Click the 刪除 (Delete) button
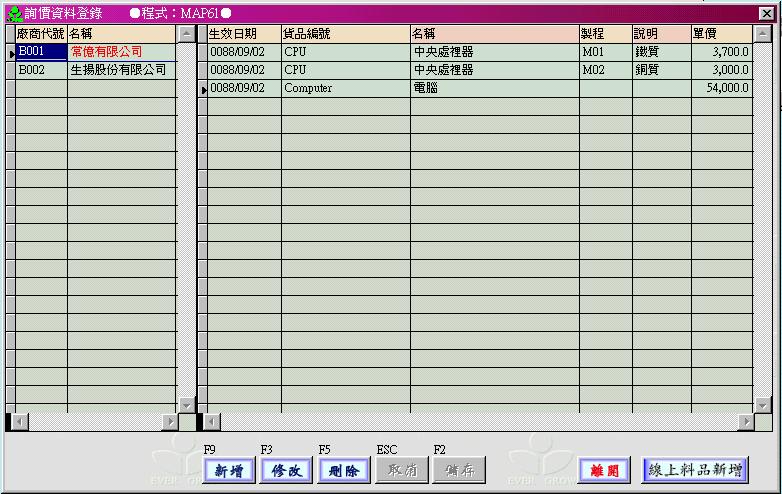The image size is (782, 494). pyautogui.click(x=343, y=470)
